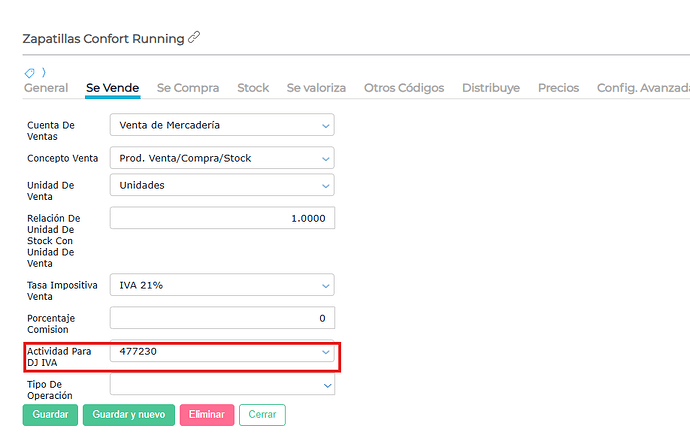Click the Cuenta De Ventas label
The height and width of the screenshot is (441, 690).
[x=51, y=131]
